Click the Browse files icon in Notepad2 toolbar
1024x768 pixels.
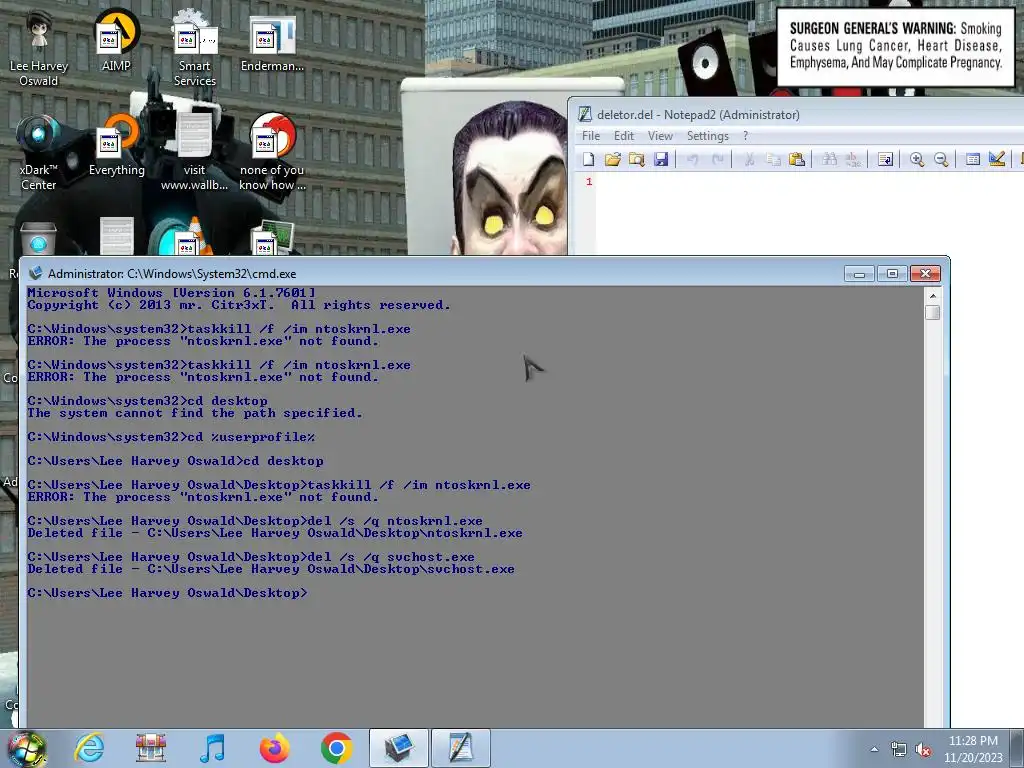pos(637,159)
